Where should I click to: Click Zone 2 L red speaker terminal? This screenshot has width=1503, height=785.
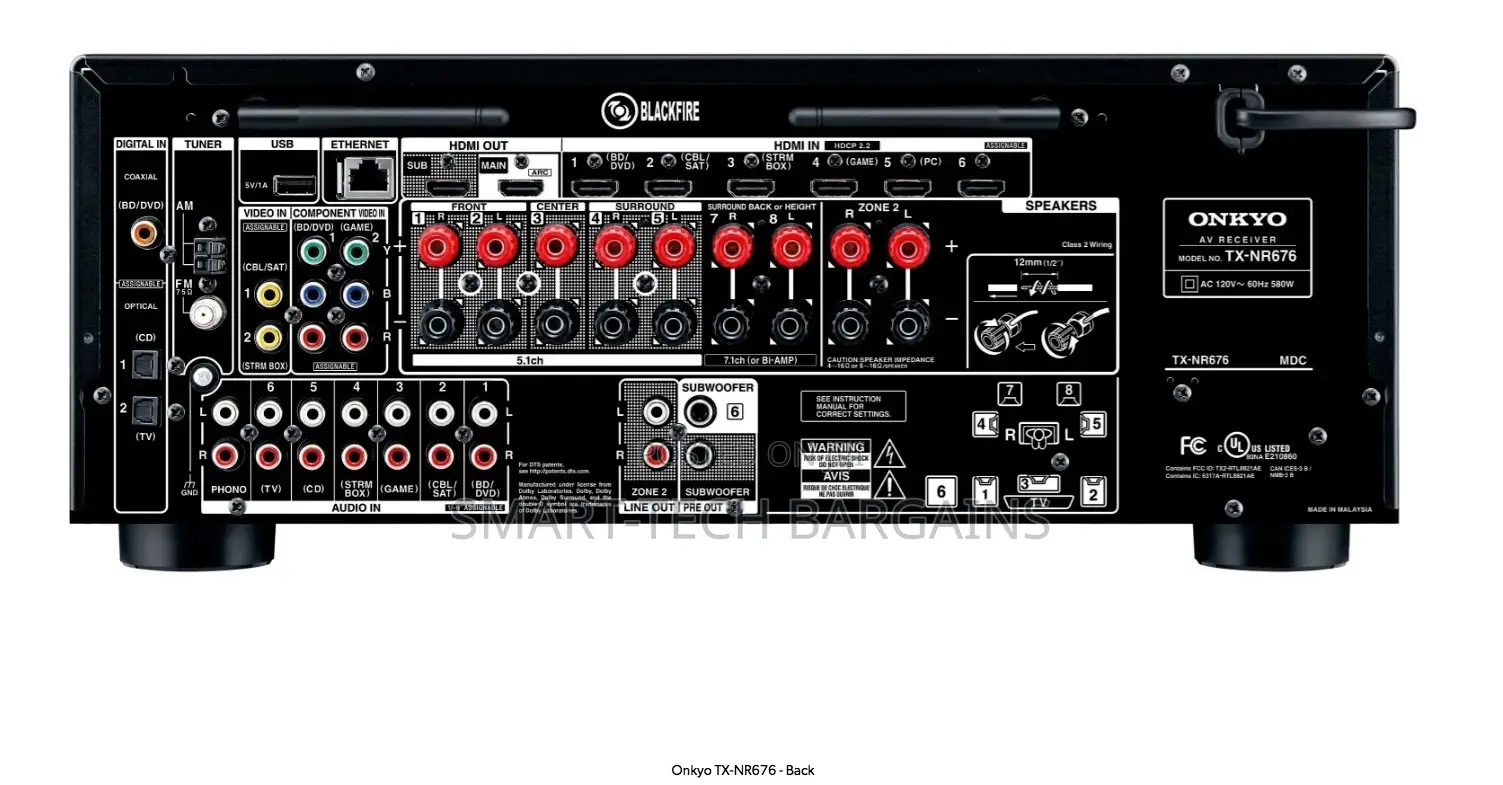click(908, 245)
